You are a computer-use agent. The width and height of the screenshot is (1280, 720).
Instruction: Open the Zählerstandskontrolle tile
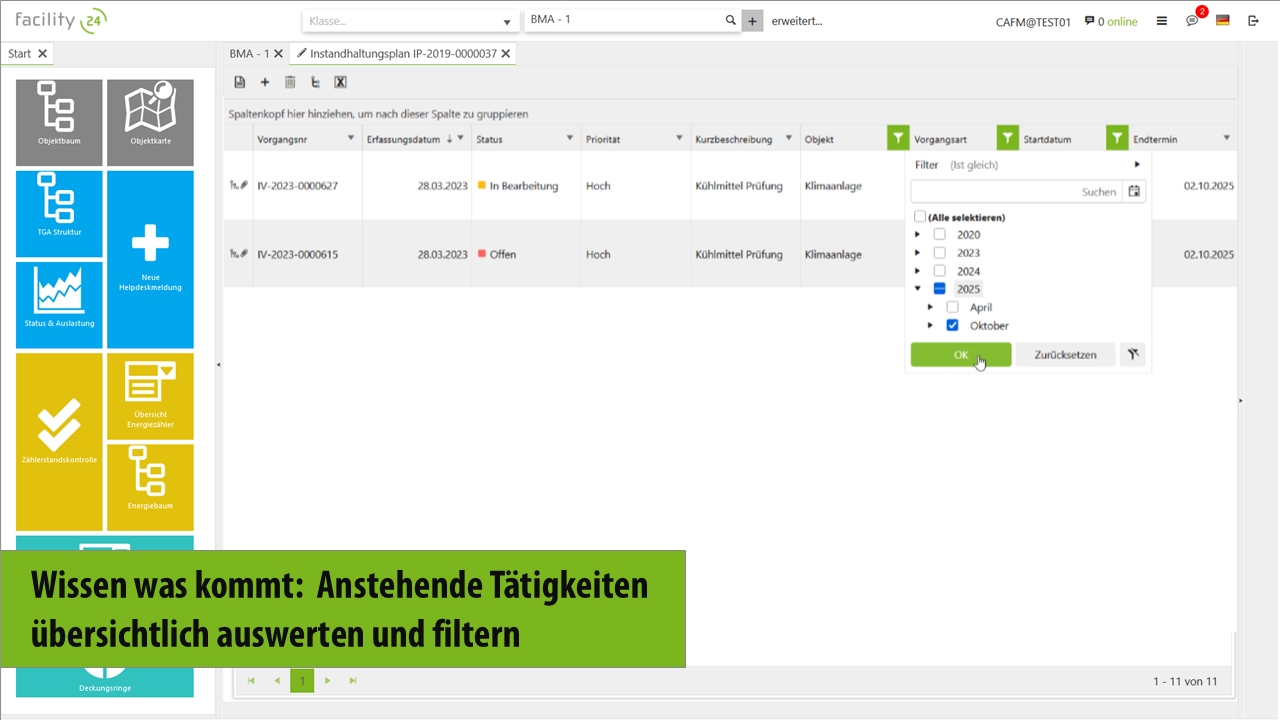pos(59,442)
